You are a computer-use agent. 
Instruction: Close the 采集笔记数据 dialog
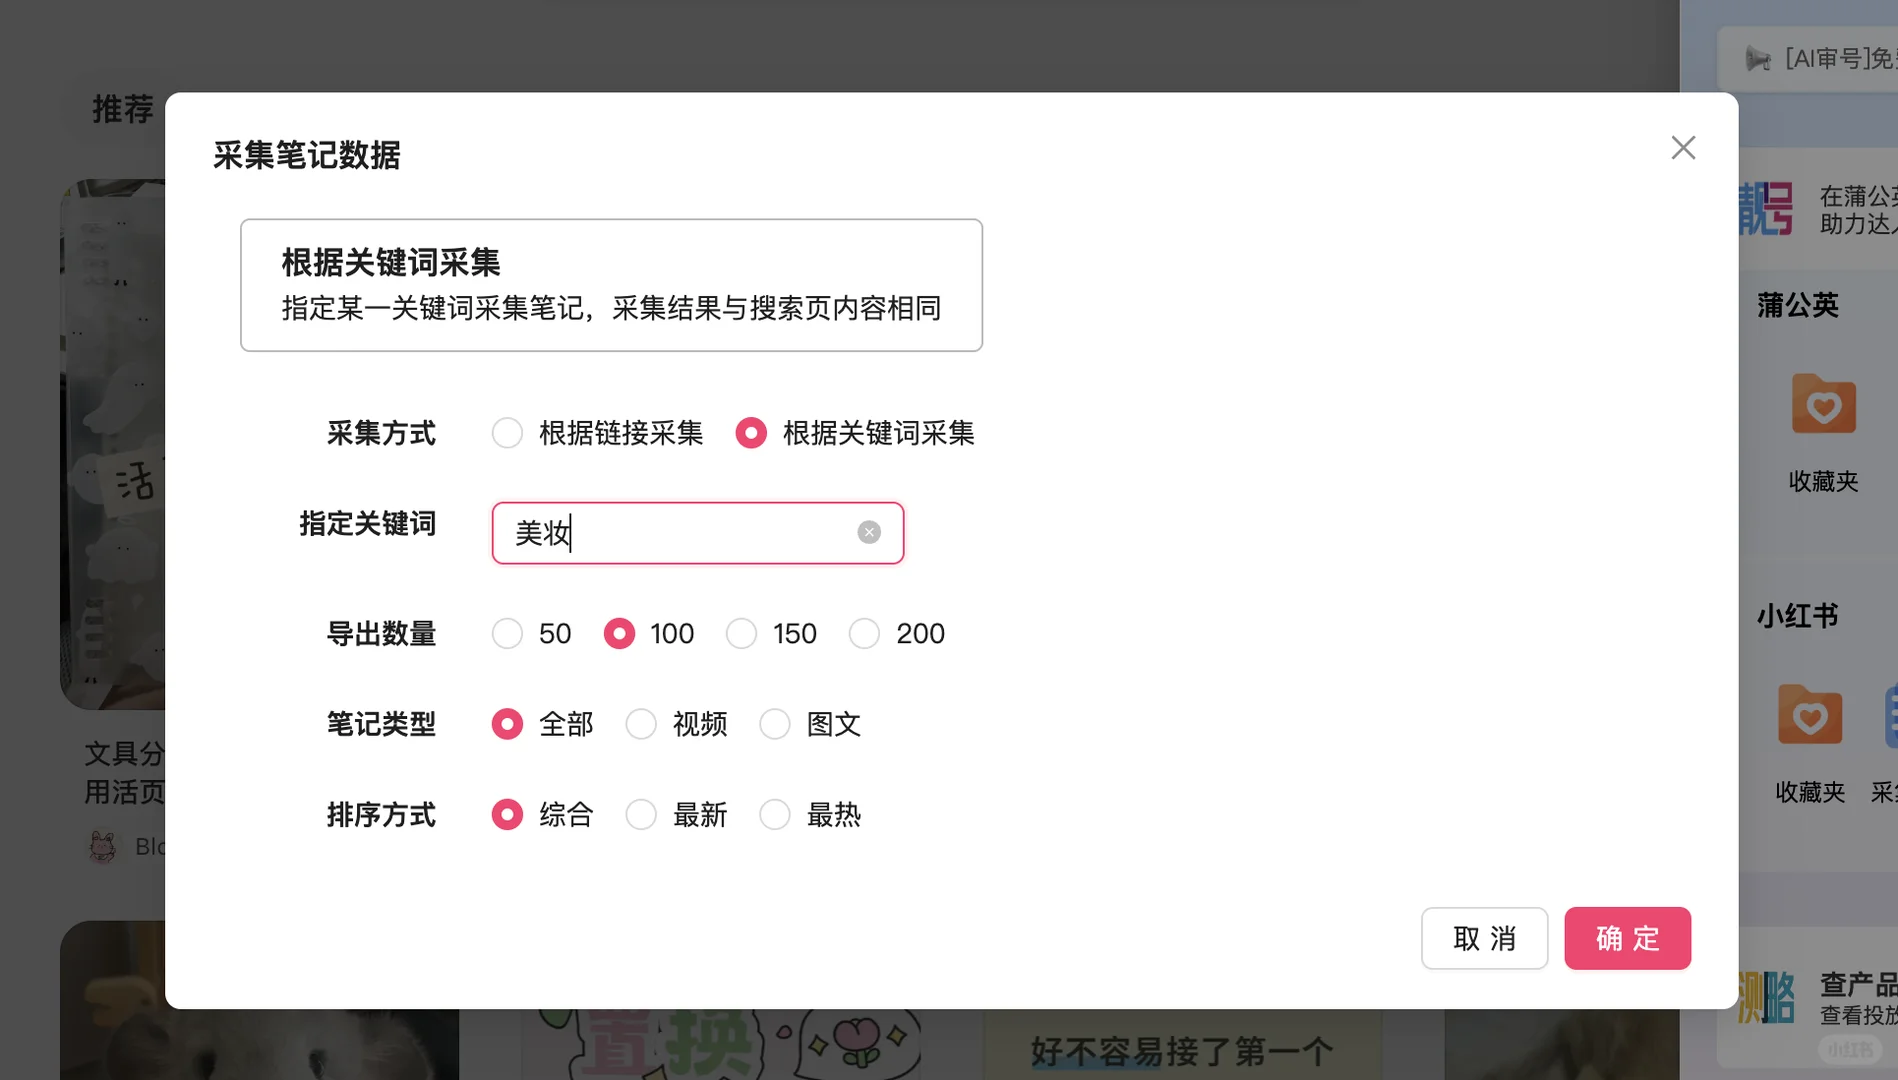click(1683, 148)
